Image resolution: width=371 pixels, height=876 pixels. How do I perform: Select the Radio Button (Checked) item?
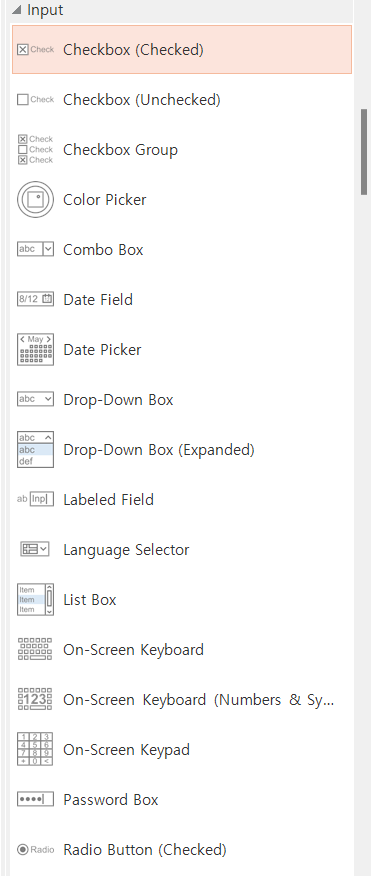click(182, 850)
